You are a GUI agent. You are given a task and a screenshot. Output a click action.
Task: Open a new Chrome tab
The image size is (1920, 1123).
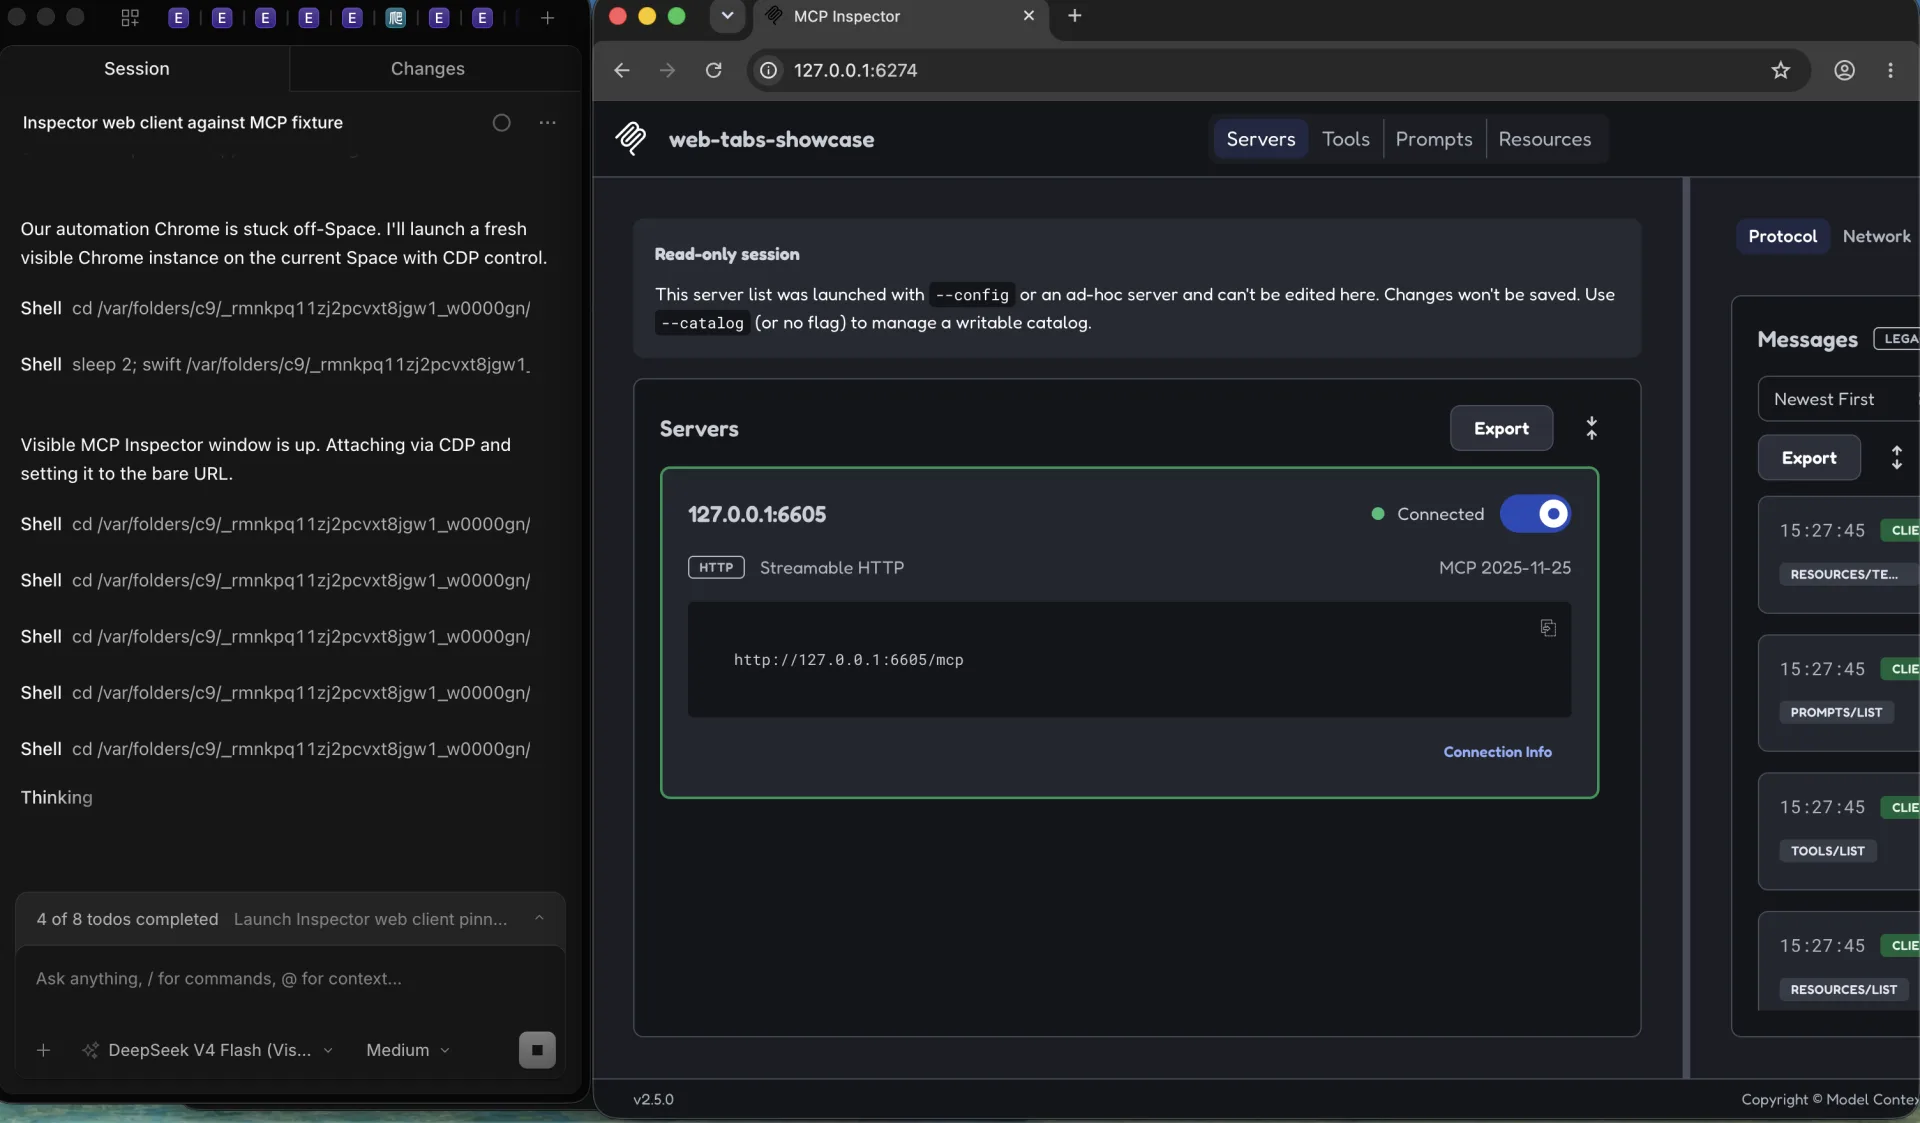1075,16
